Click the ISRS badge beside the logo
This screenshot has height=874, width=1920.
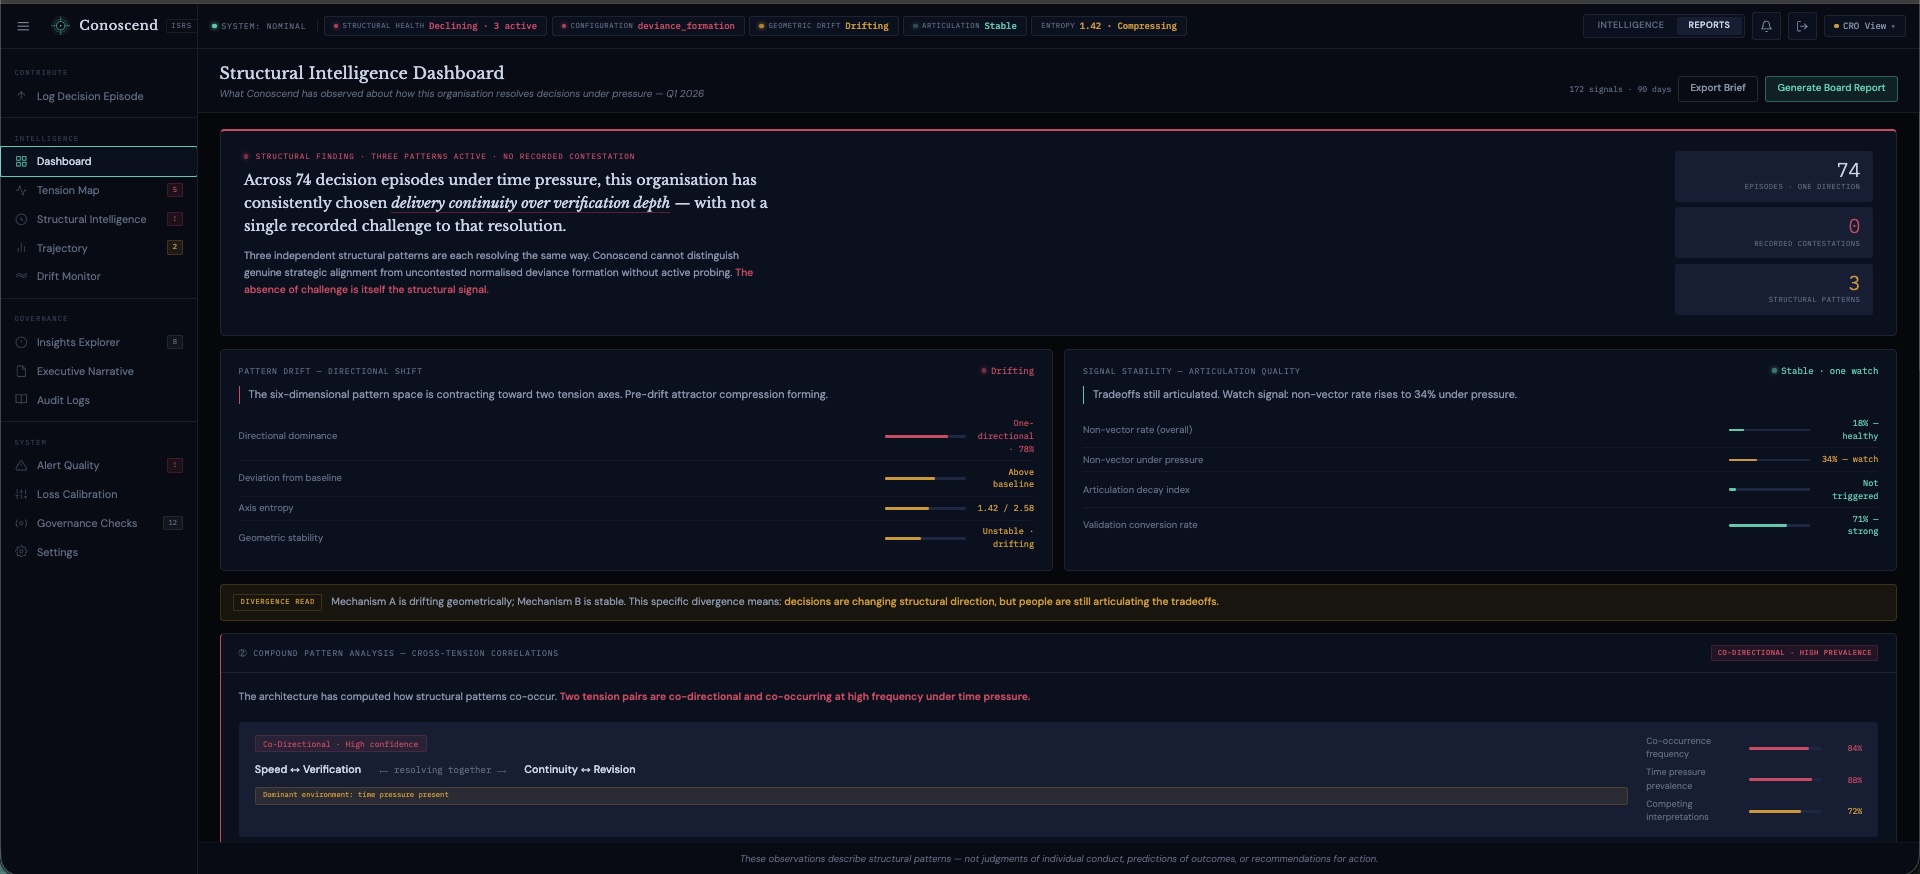[x=181, y=26]
